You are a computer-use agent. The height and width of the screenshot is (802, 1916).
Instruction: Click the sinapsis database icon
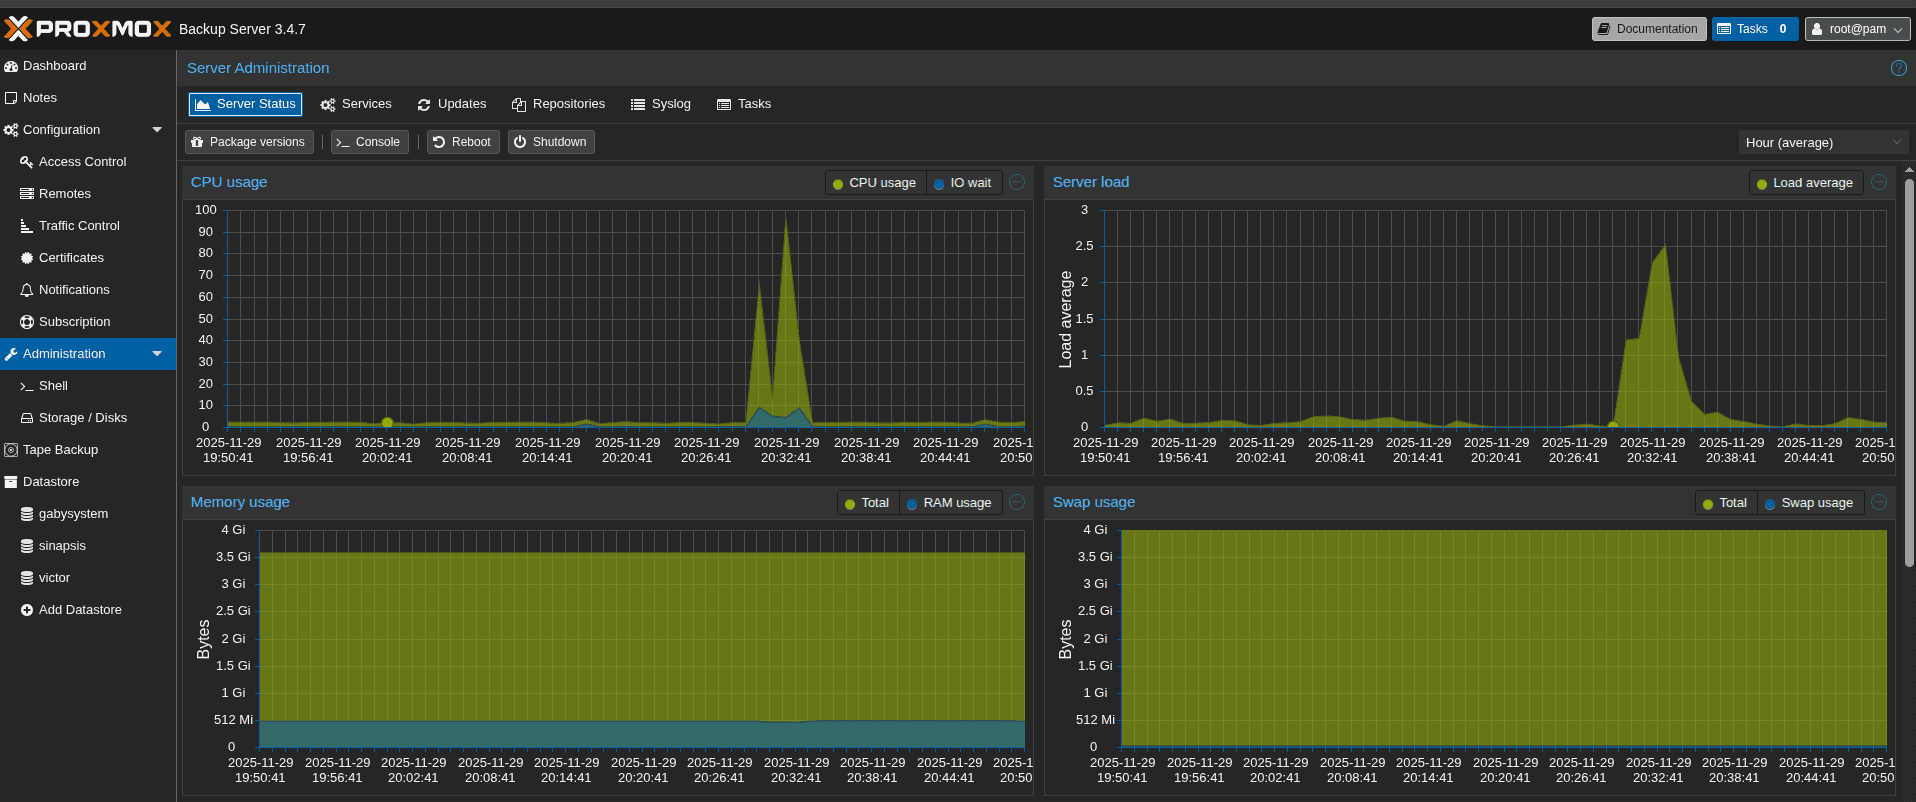click(x=27, y=546)
